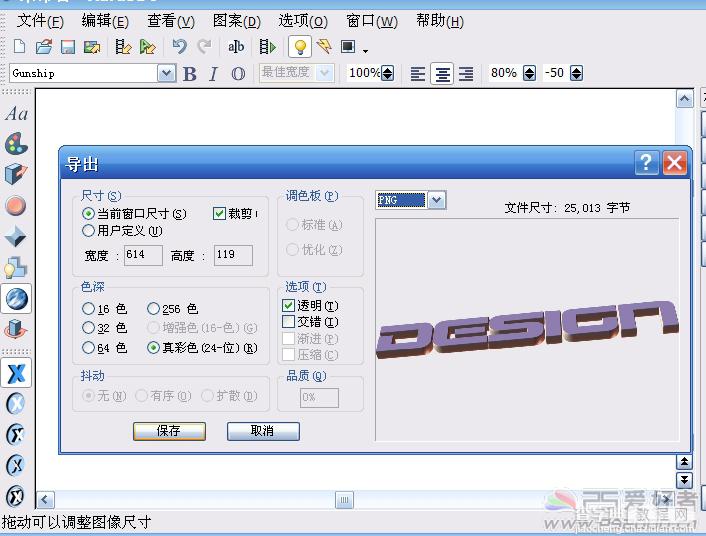Toggle outline text style
Viewport: 706px width, 536px height.
pos(238,73)
